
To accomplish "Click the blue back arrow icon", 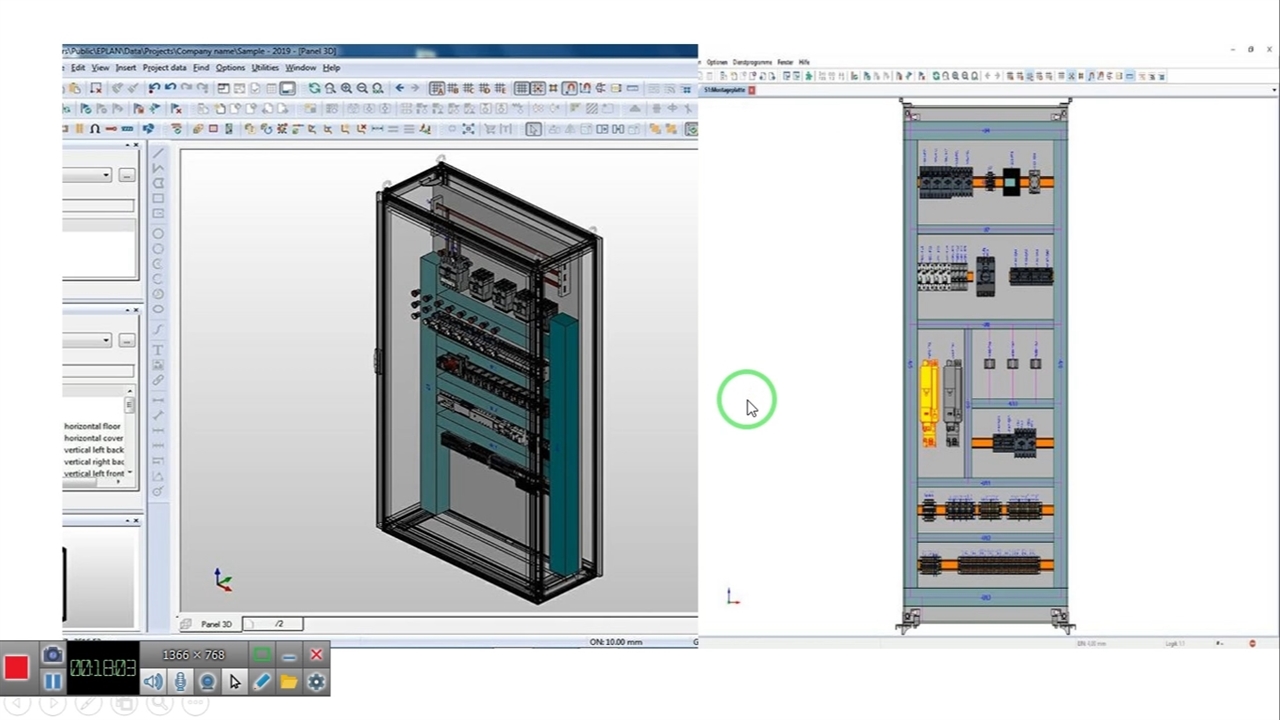I will pyautogui.click(x=399, y=88).
